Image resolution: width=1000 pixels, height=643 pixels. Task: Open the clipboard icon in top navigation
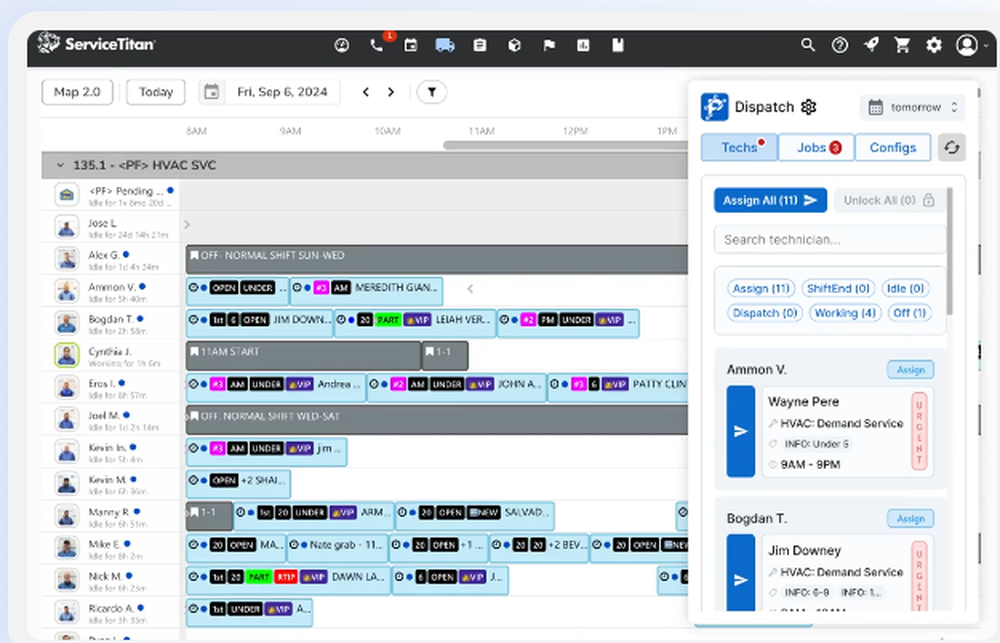(x=480, y=45)
